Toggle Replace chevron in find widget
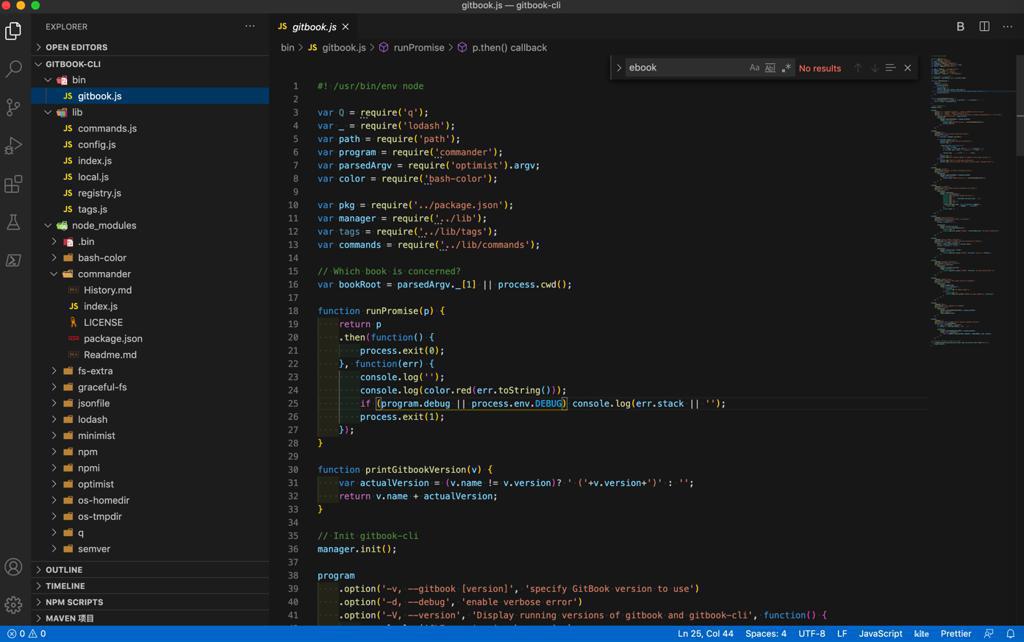The image size is (1024, 642). coord(619,68)
